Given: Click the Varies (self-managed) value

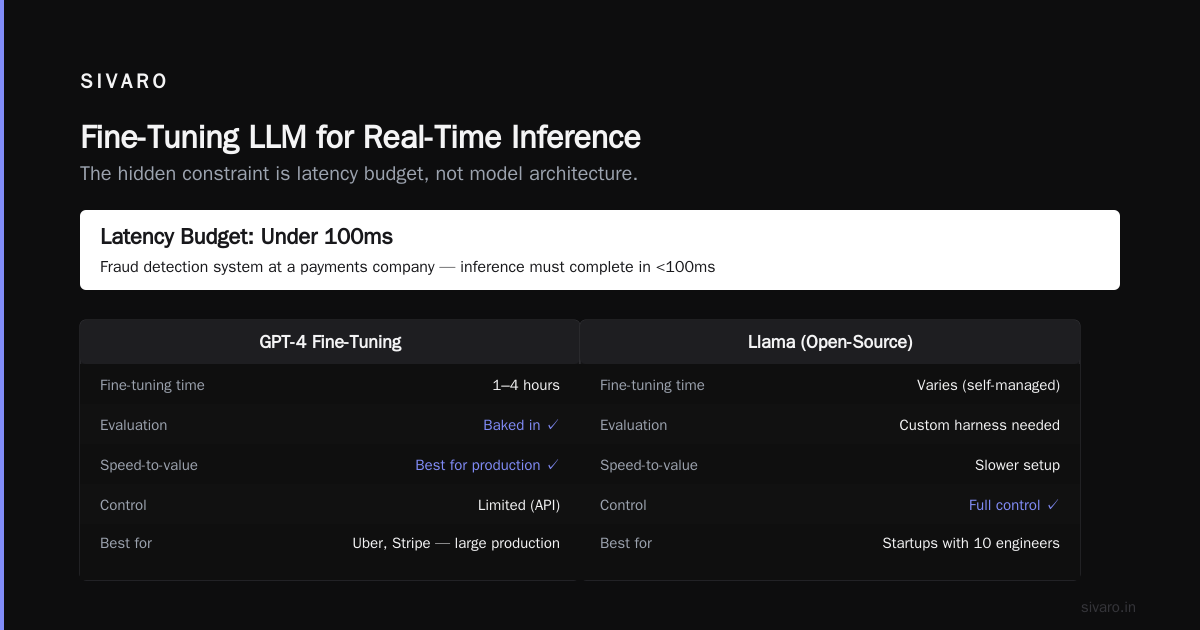Looking at the screenshot, I should [x=988, y=385].
